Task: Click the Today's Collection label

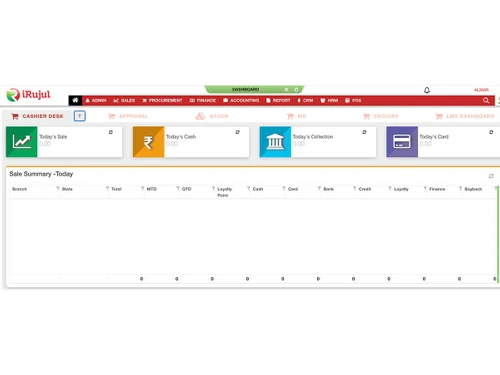Action: [x=313, y=137]
